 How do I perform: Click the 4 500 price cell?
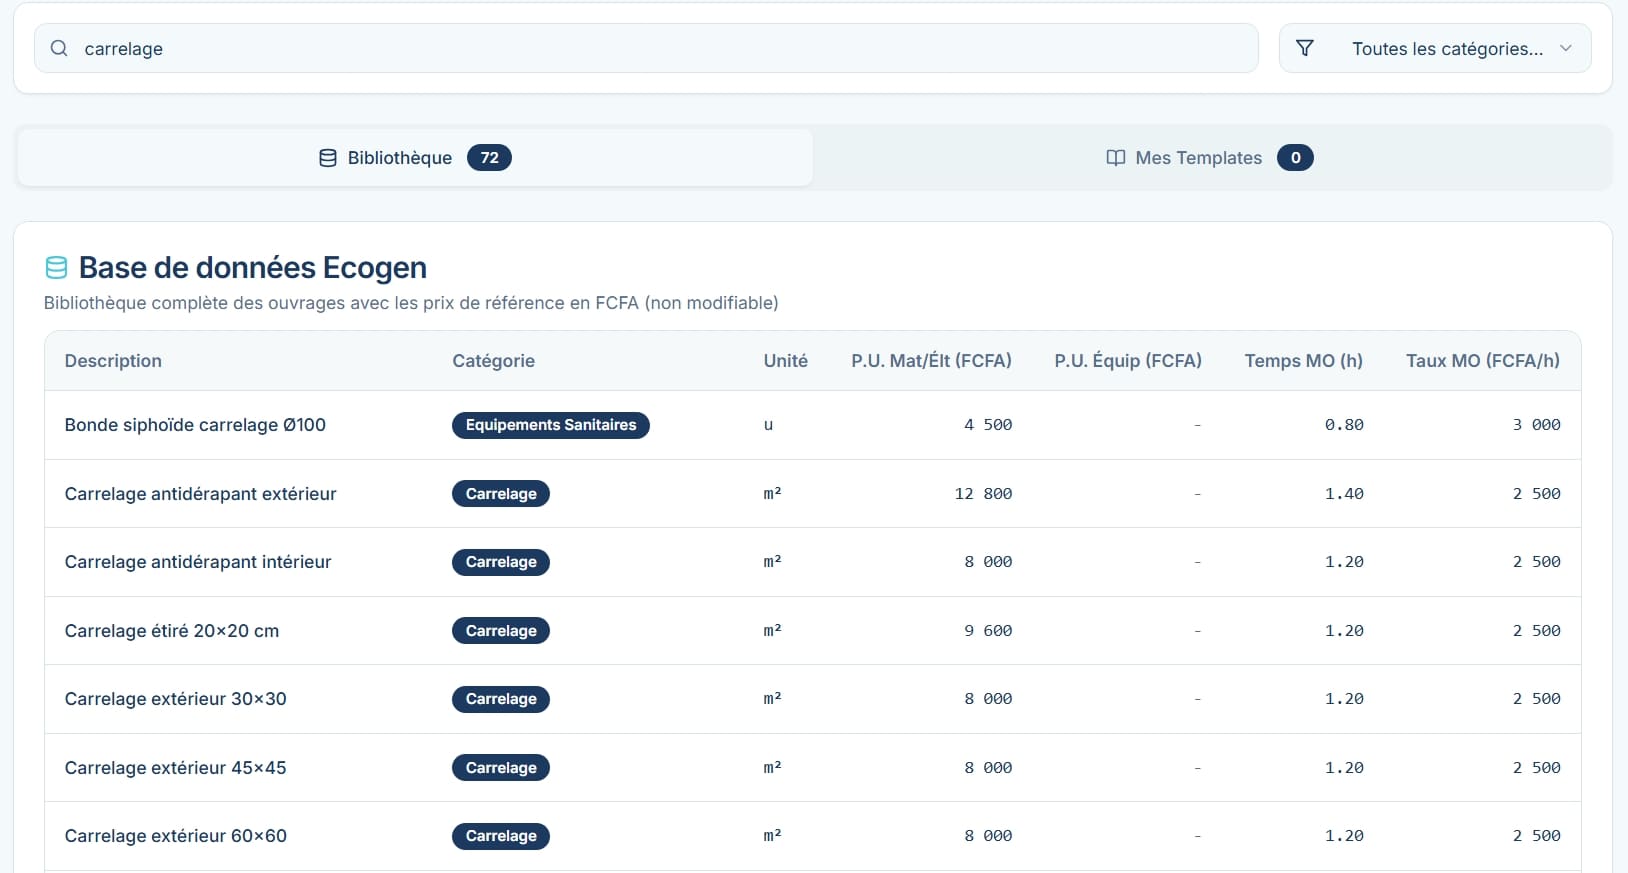click(x=988, y=425)
